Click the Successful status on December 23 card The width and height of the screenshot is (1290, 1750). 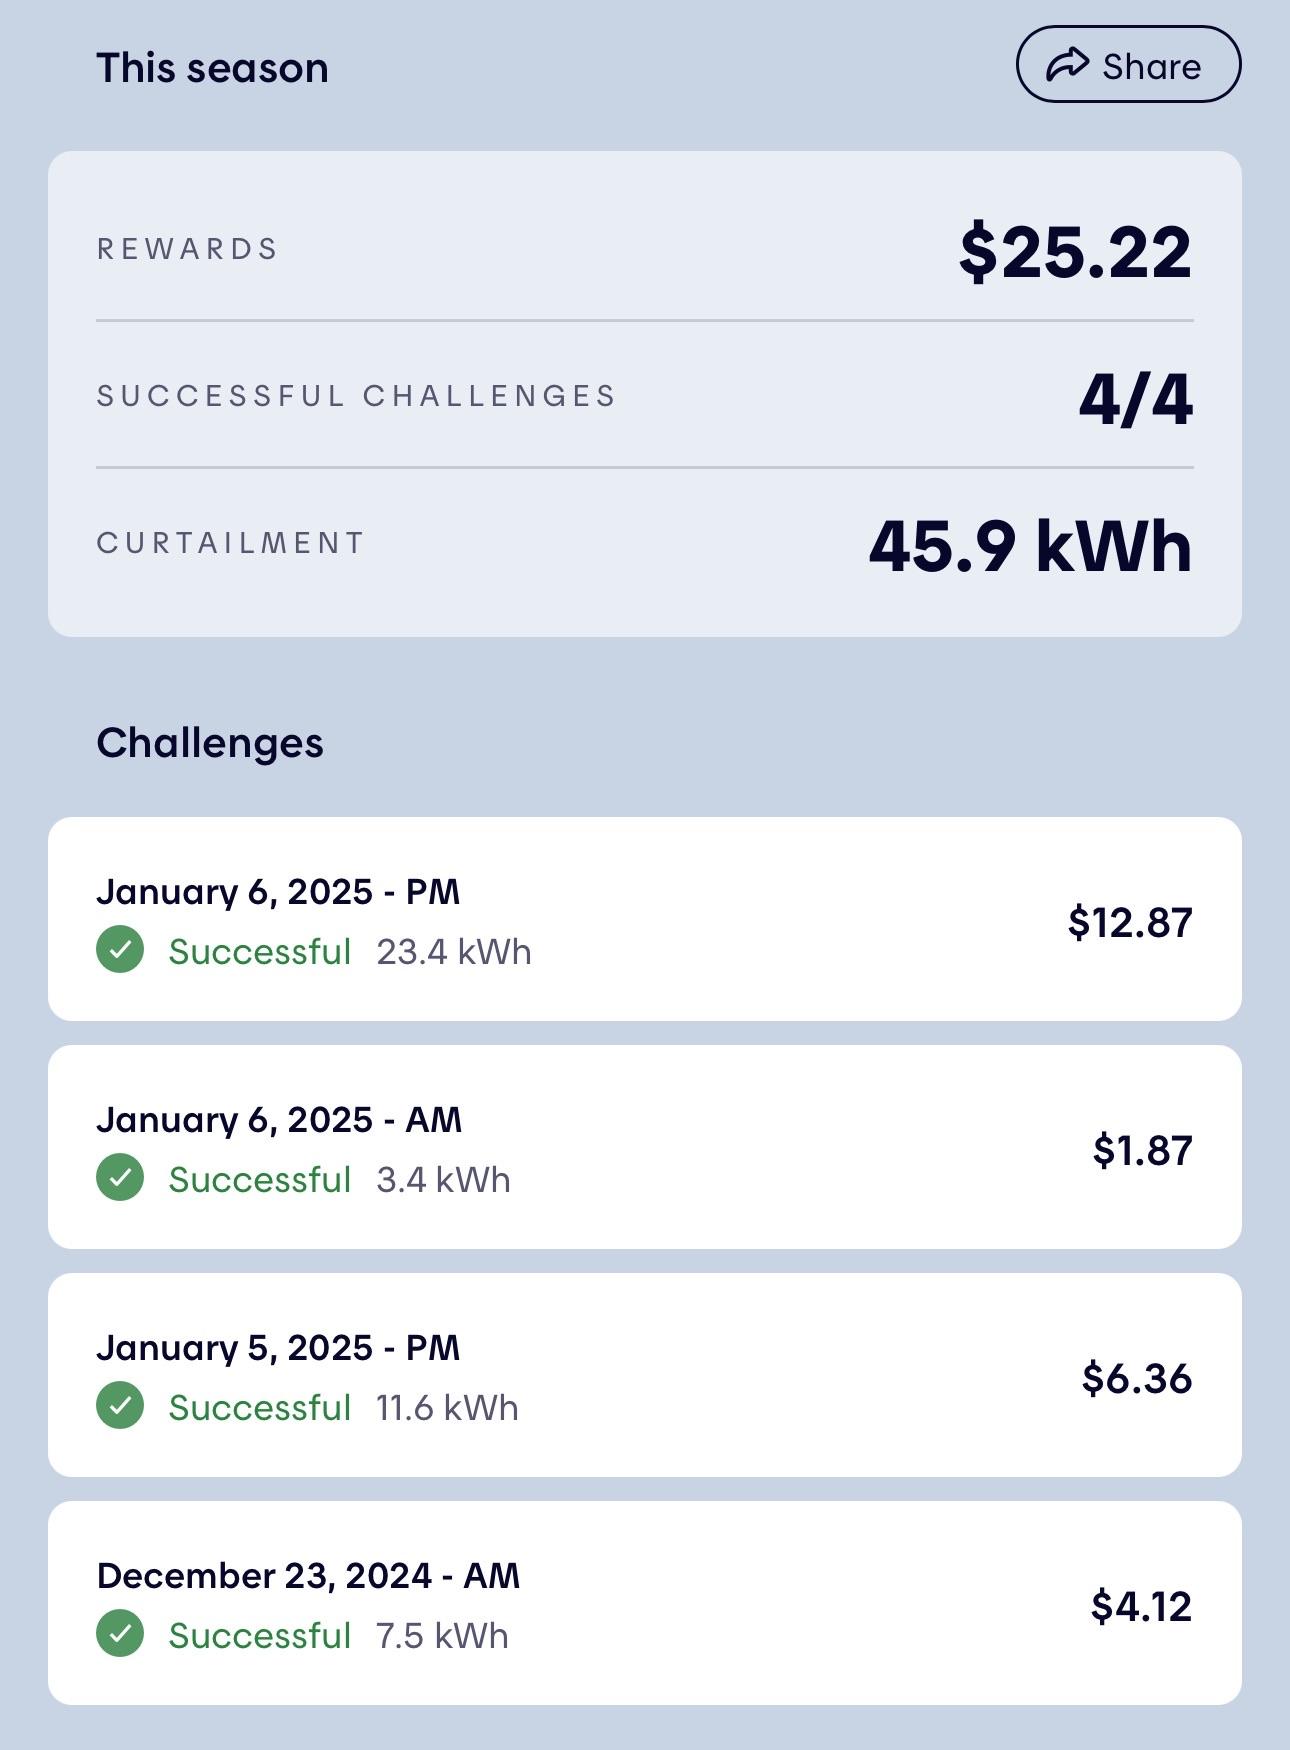[260, 1635]
